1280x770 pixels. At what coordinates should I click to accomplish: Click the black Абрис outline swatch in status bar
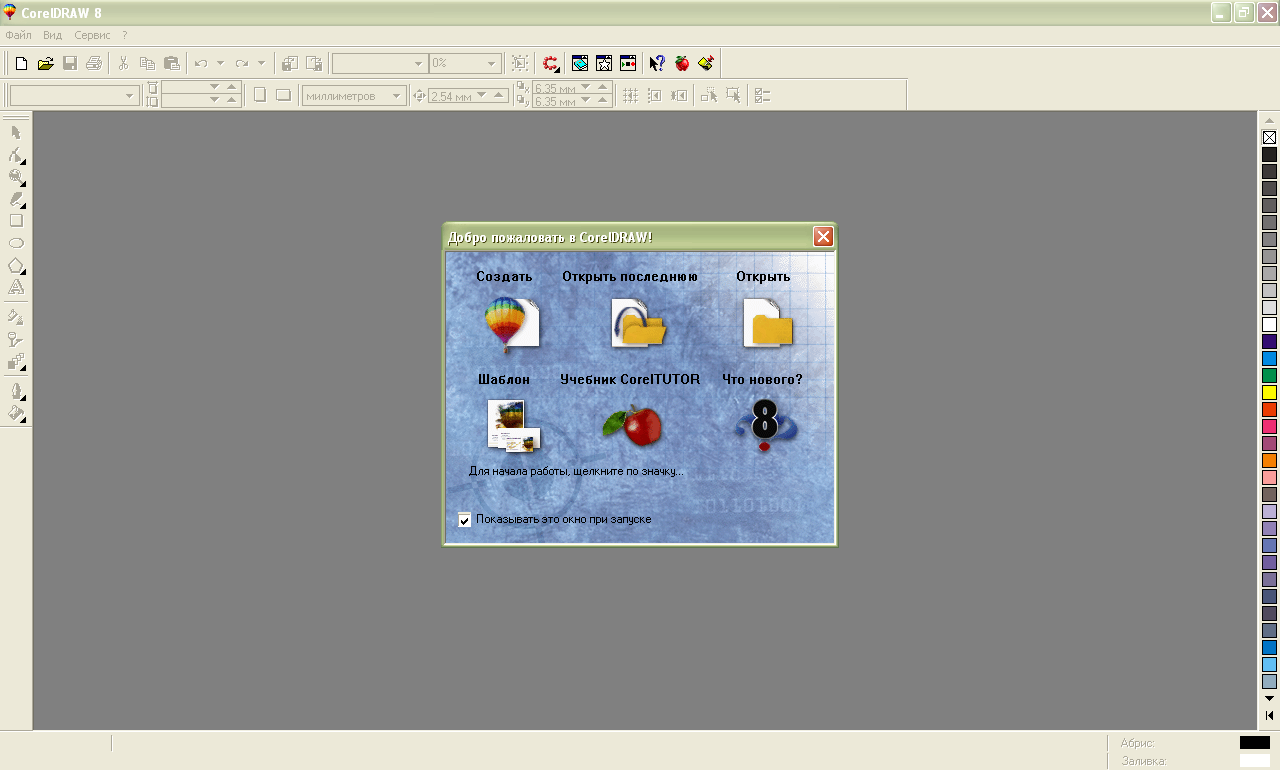1254,743
